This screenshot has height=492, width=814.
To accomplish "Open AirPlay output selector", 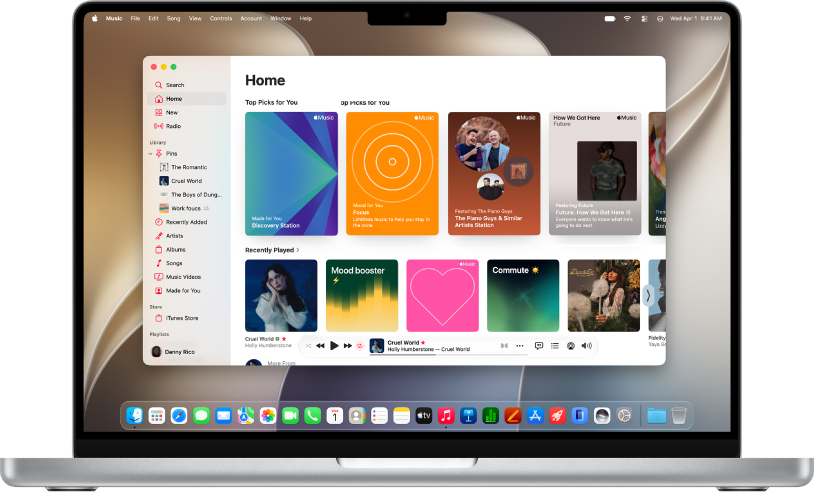I will [x=571, y=346].
